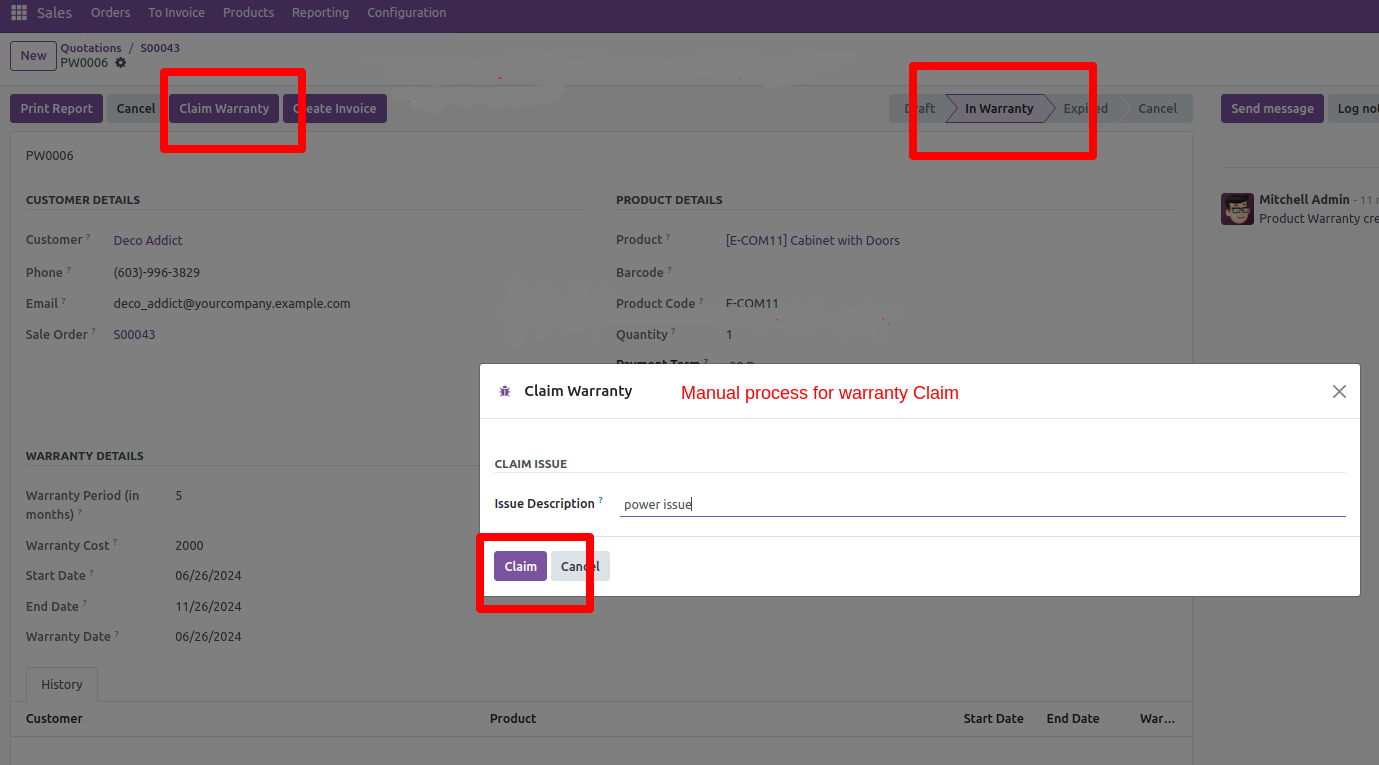This screenshot has width=1379, height=765.
Task: Click in the Issue Description field
Action: [x=980, y=505]
